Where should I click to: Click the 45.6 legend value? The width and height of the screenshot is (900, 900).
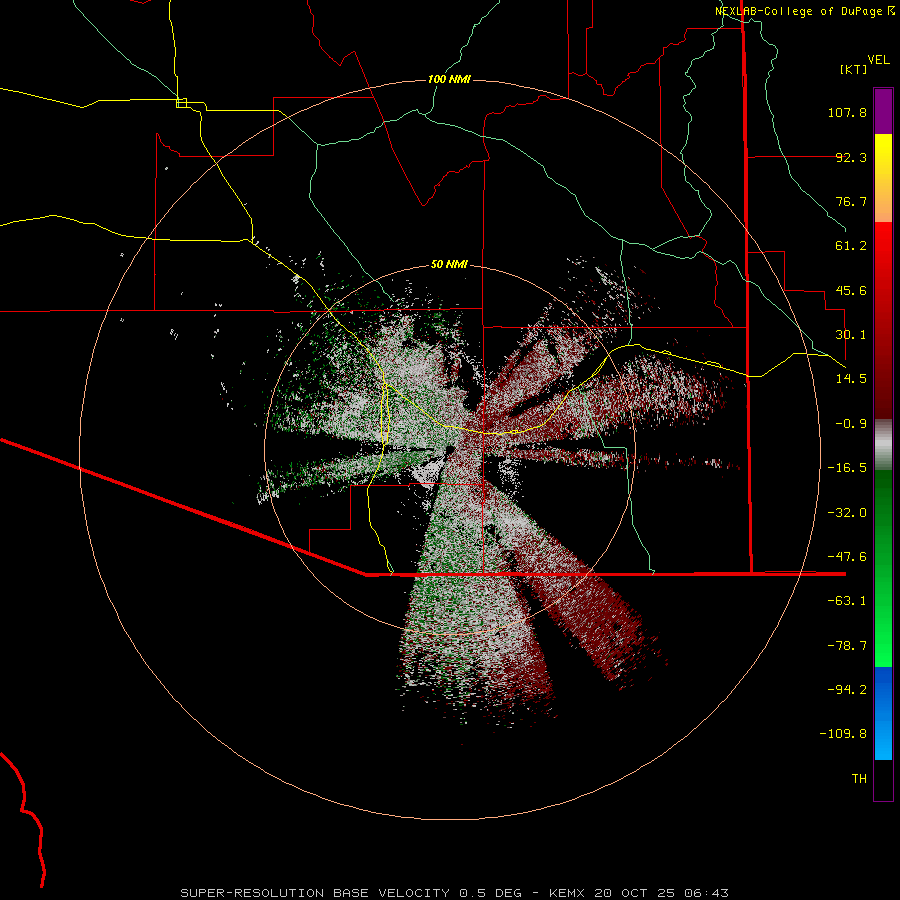pyautogui.click(x=851, y=290)
